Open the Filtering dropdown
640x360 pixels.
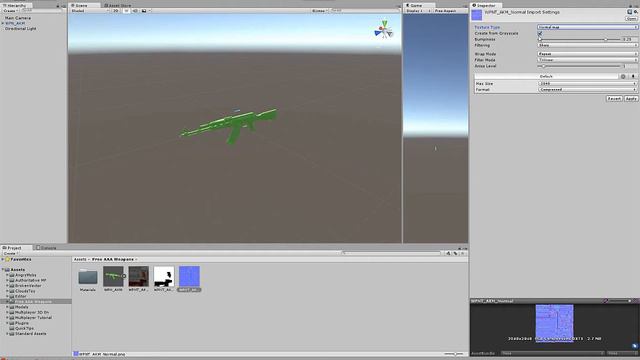[587, 45]
